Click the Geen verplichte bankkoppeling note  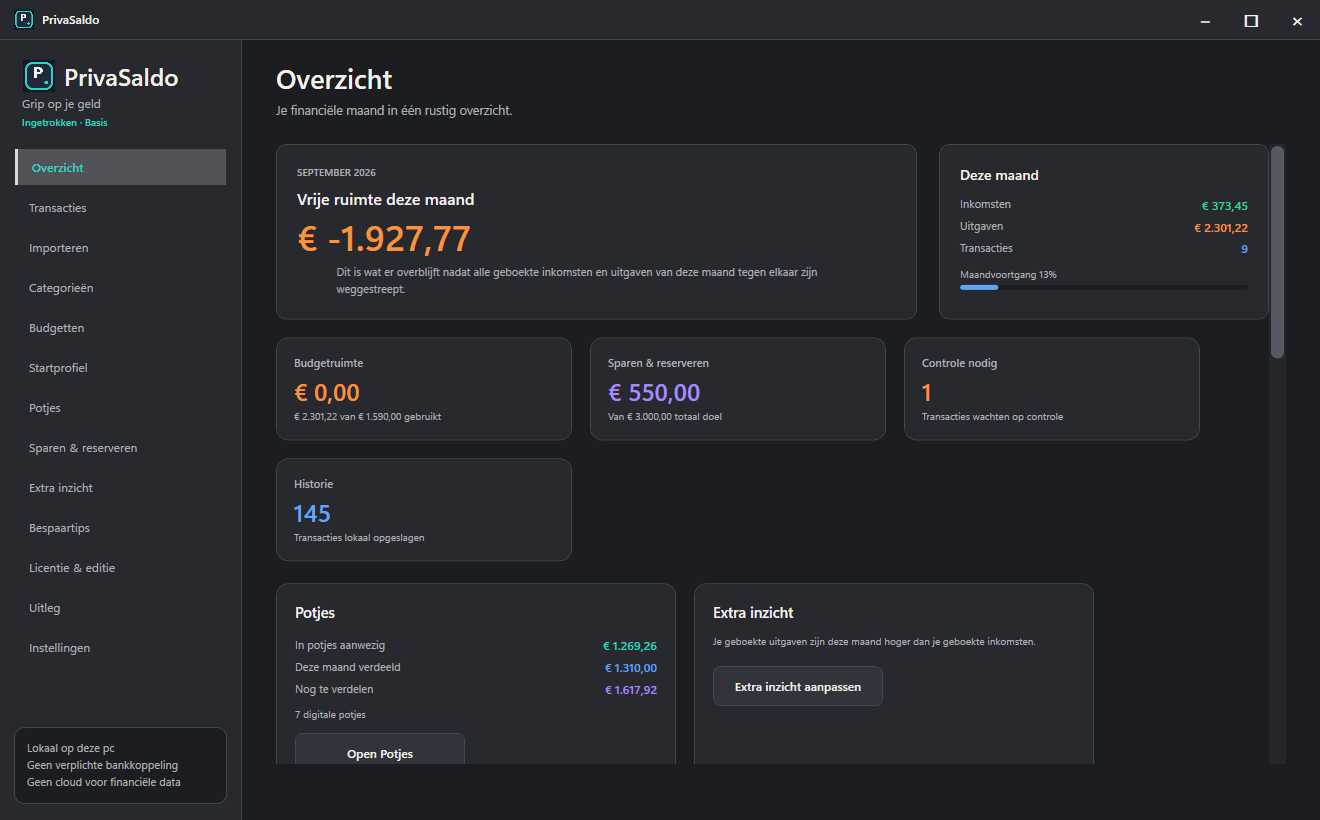[x=103, y=765]
